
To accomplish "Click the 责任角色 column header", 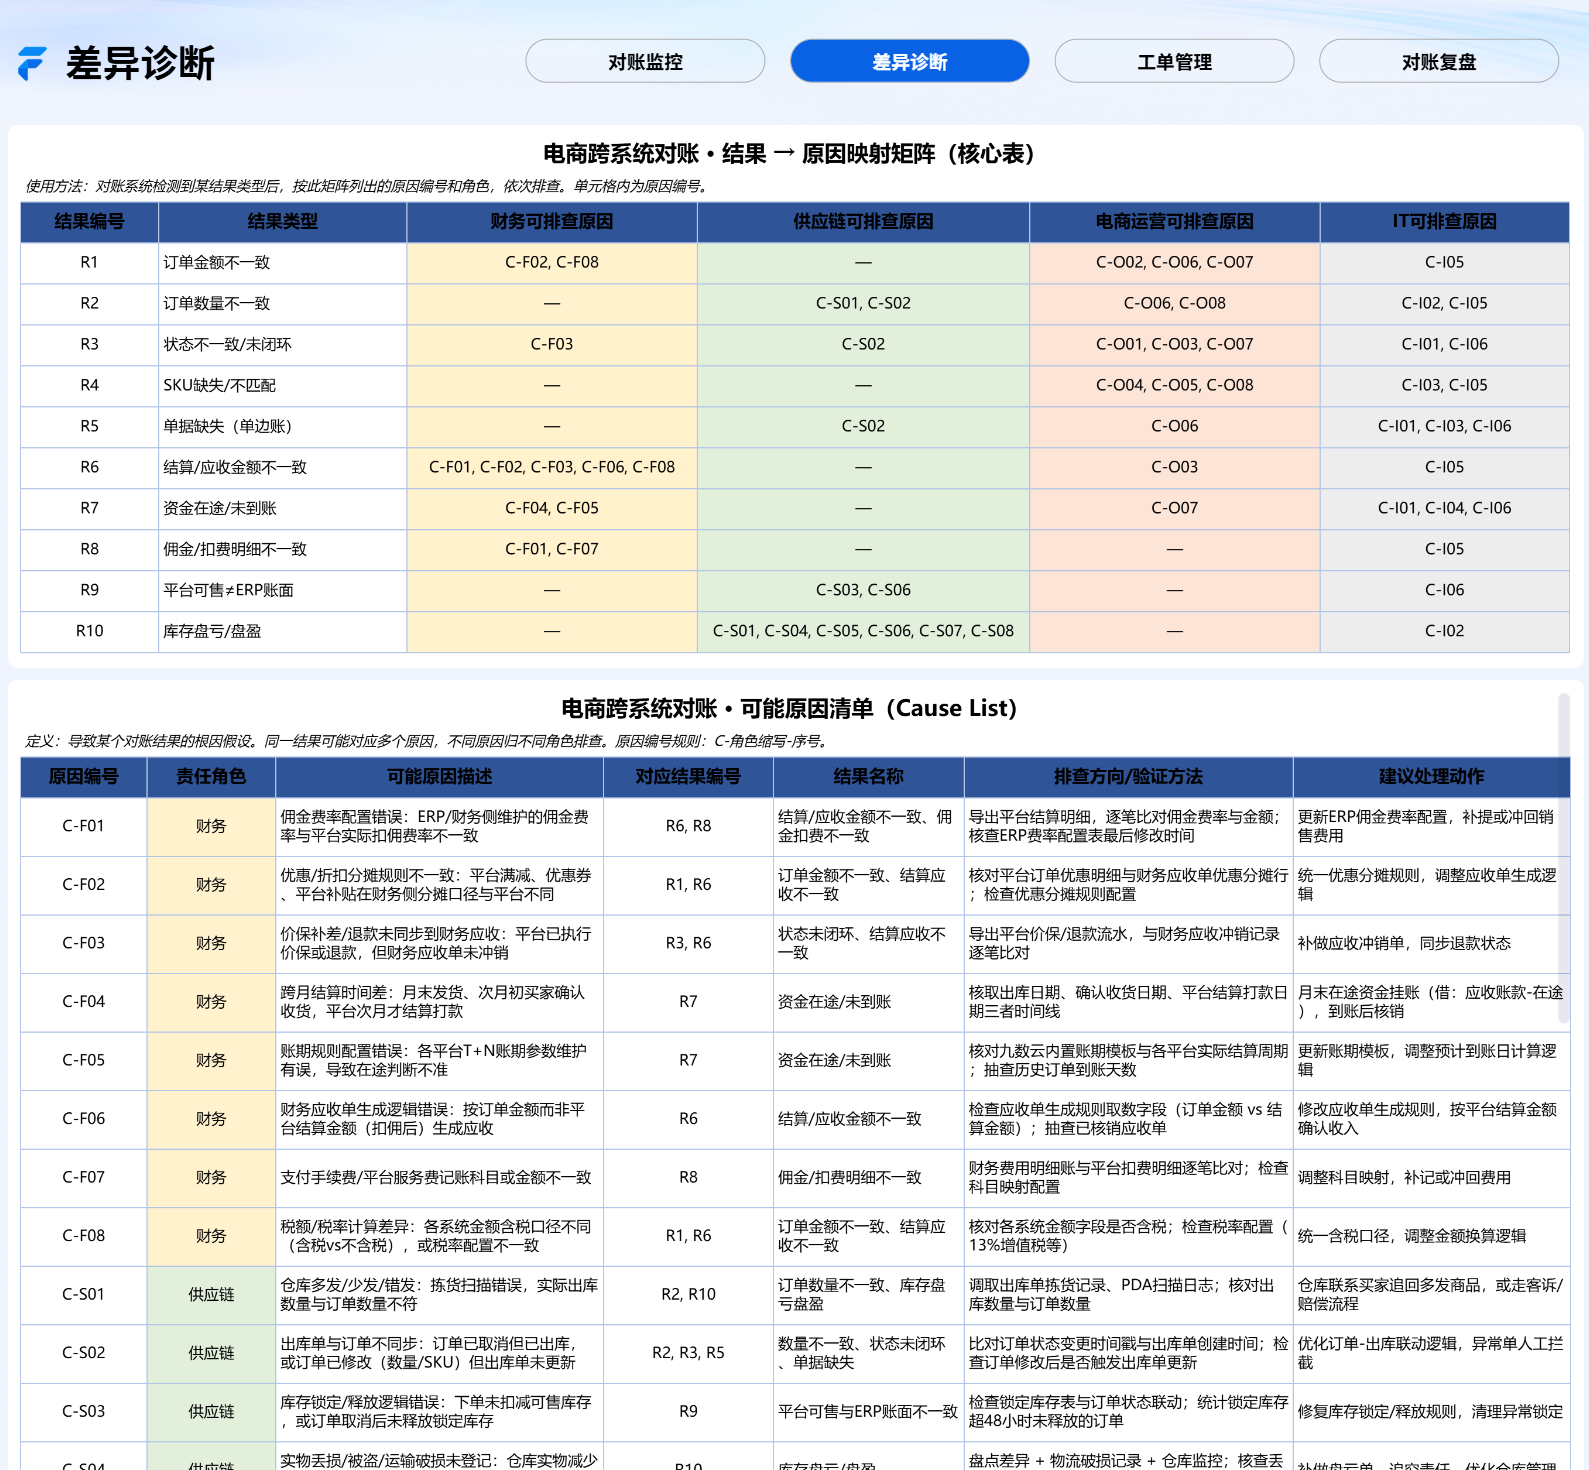I will (211, 777).
